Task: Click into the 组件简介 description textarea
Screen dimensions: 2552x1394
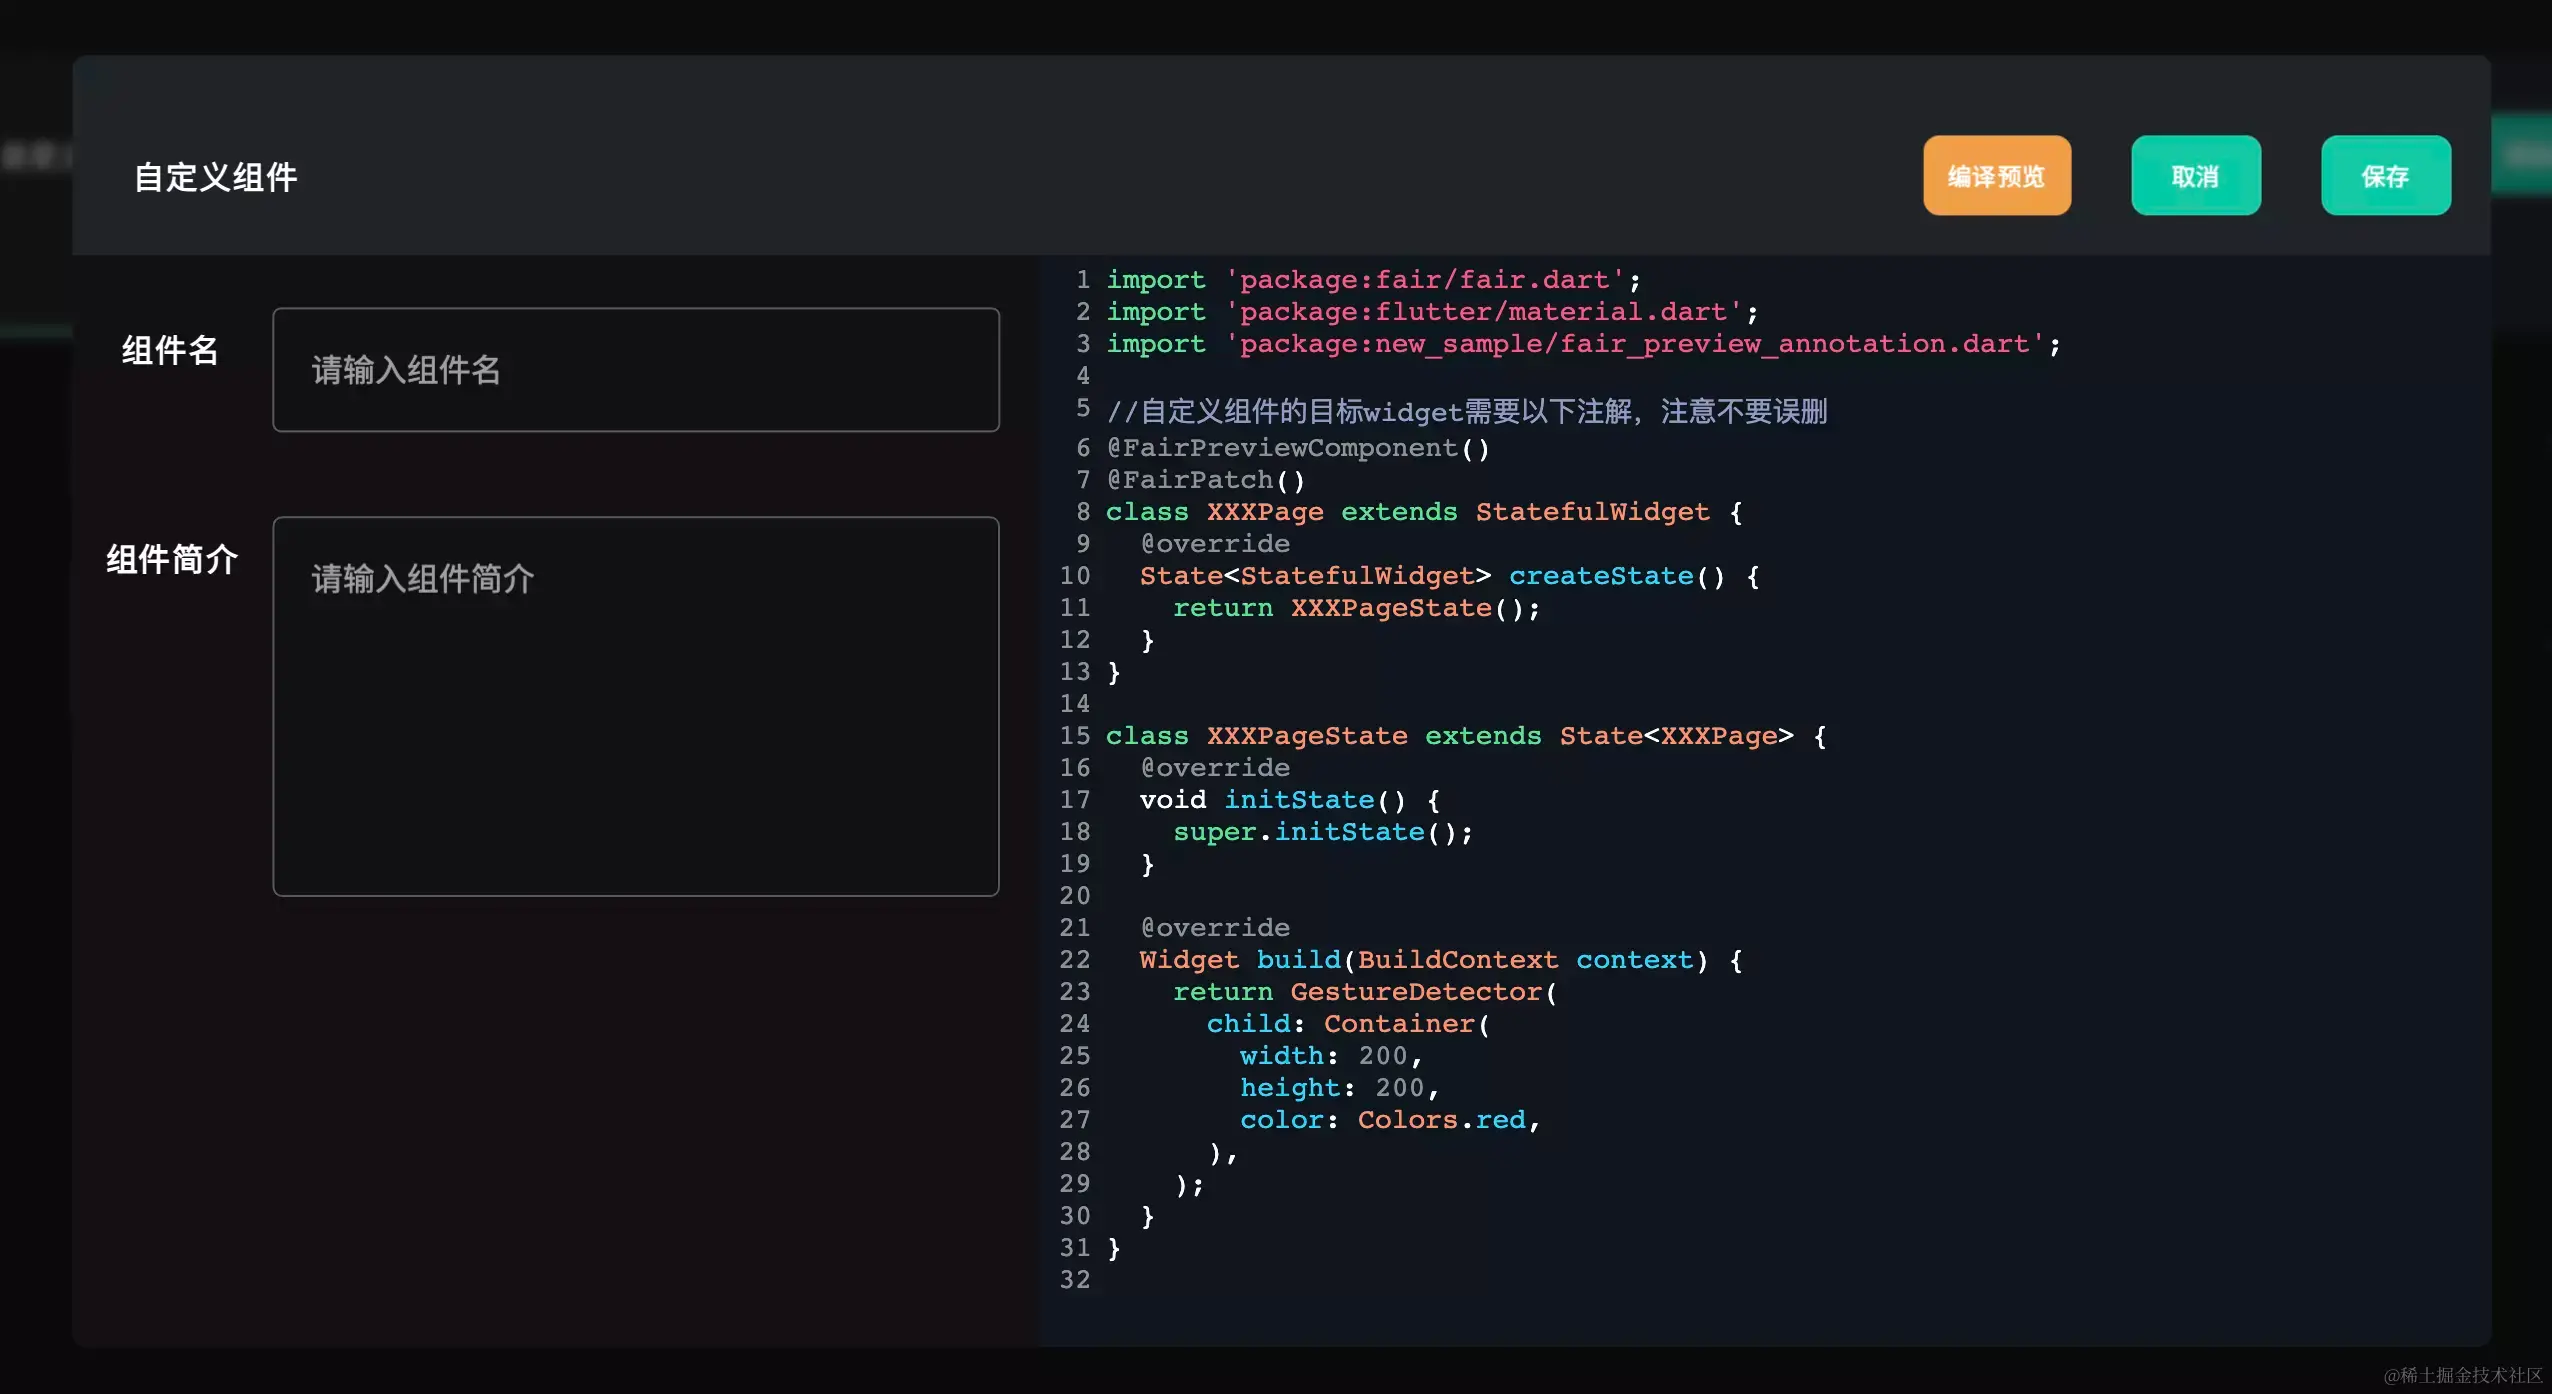Action: click(x=635, y=705)
